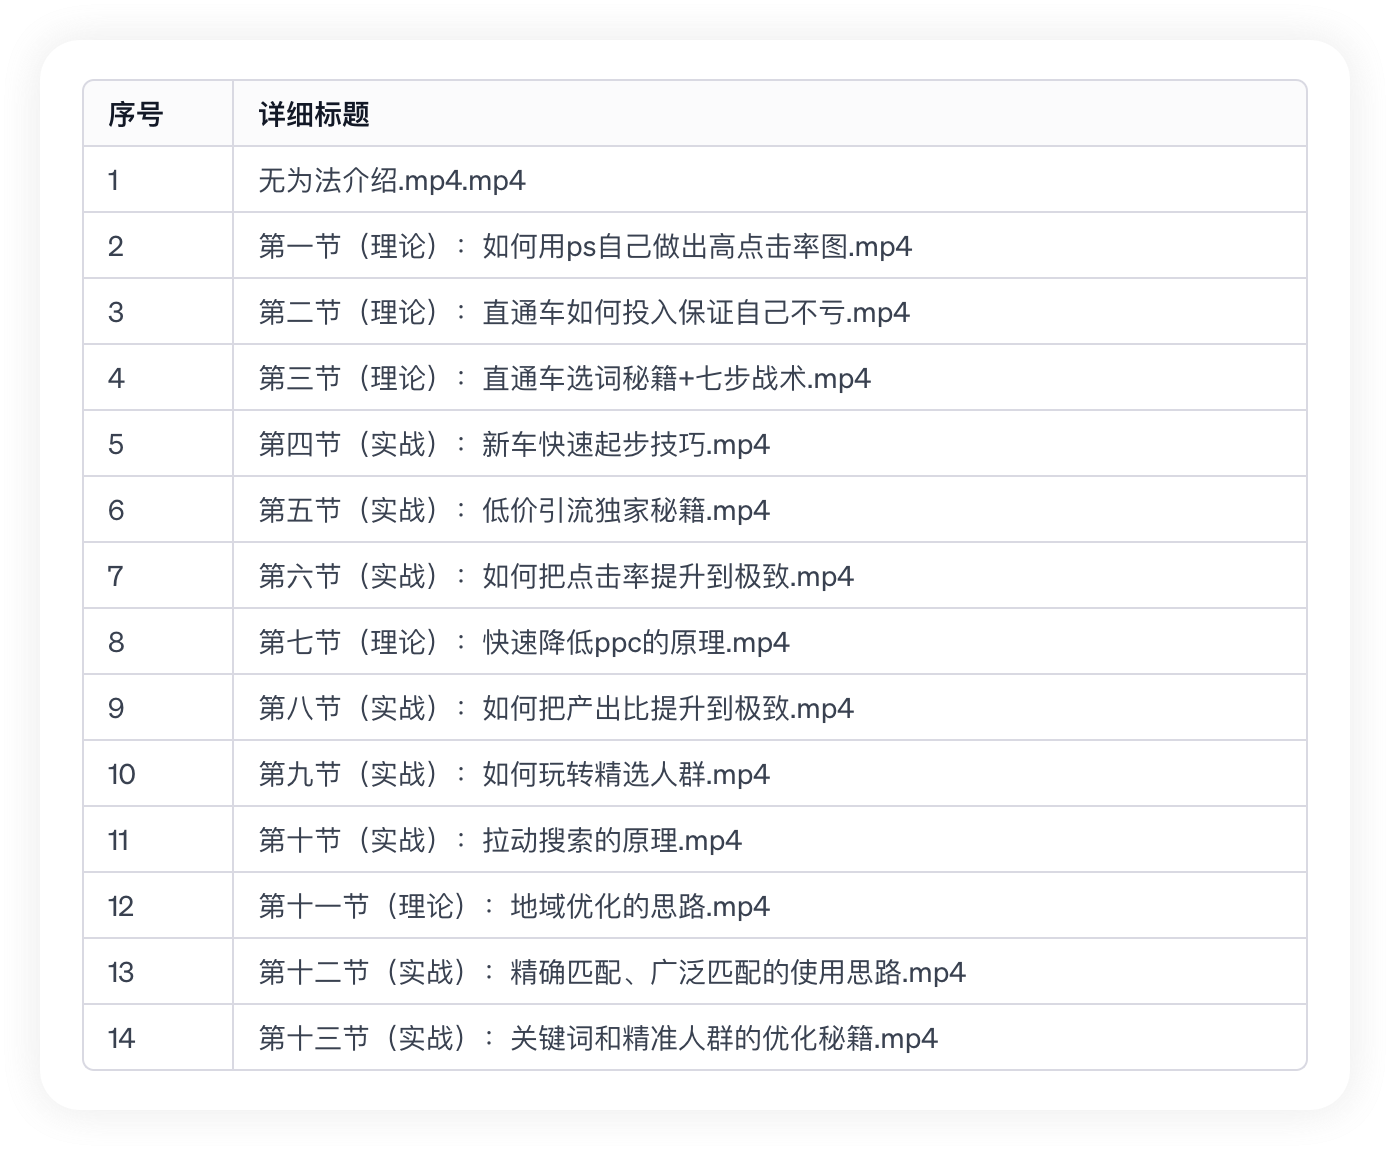The image size is (1390, 1150).
Task: Select 第二节 直通车如何投入保证自己不亏.mp4
Action: pos(584,312)
